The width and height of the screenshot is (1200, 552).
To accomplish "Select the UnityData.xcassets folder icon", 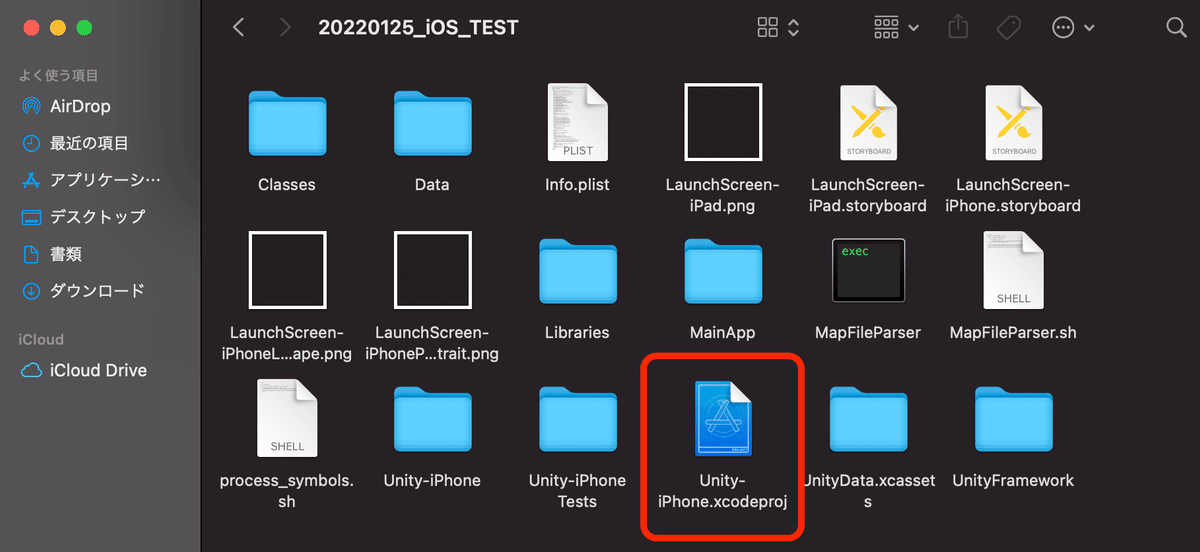I will pyautogui.click(x=868, y=420).
